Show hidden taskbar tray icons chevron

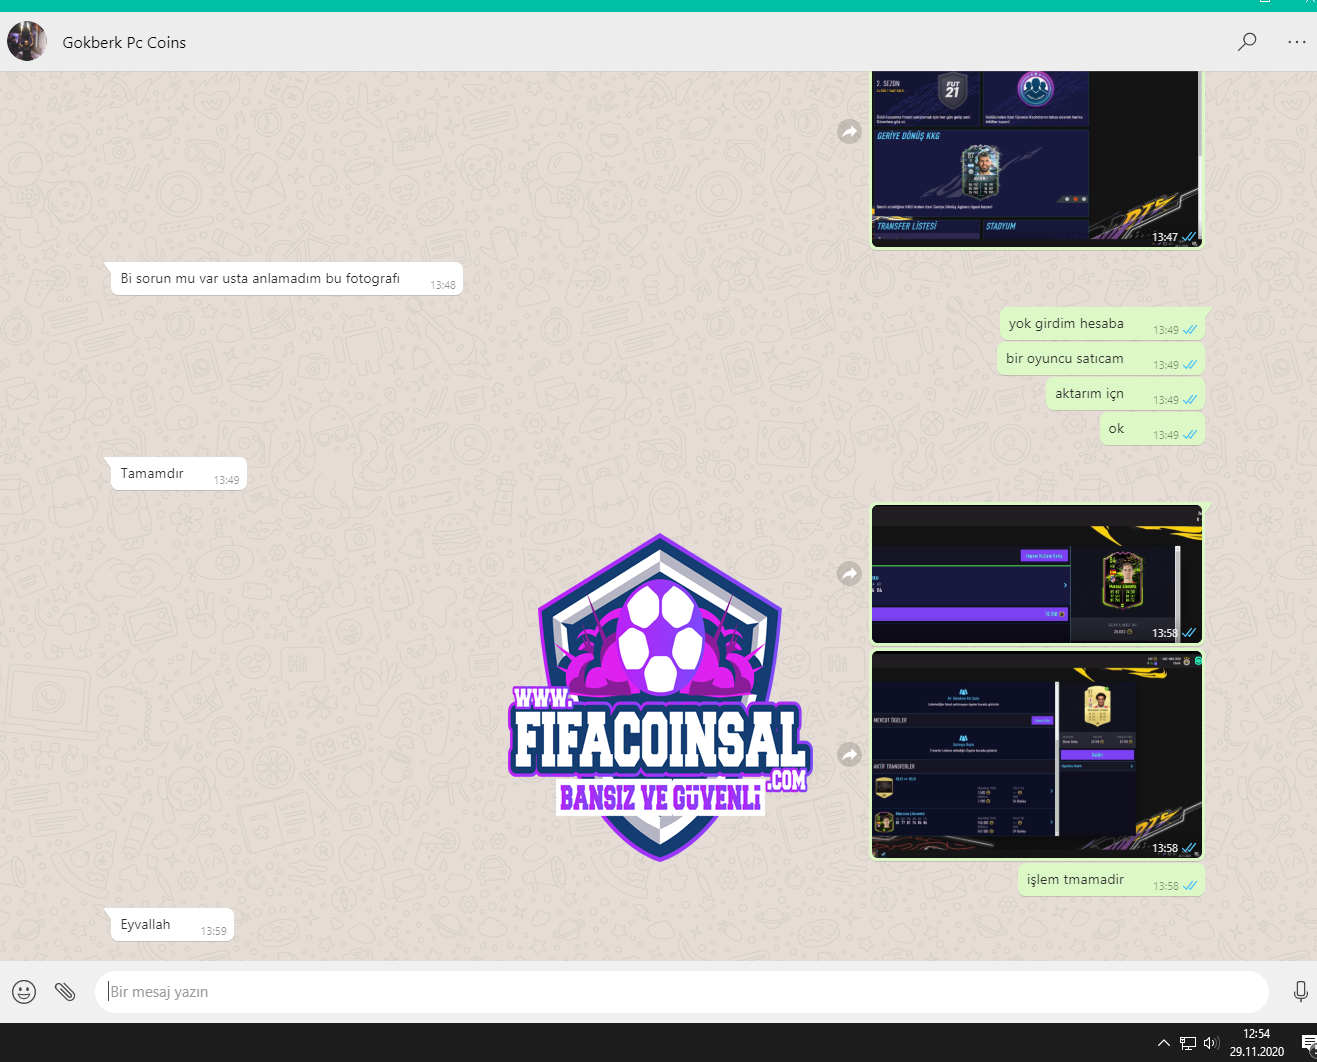tap(1164, 1043)
